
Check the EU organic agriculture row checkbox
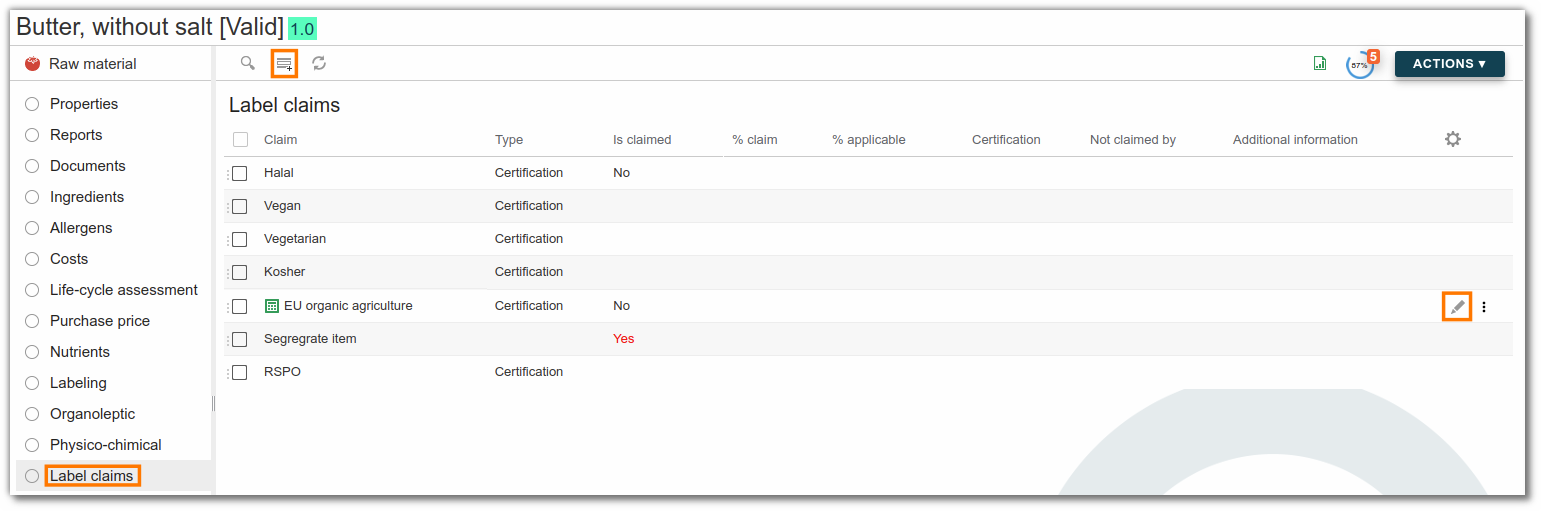[x=239, y=306]
